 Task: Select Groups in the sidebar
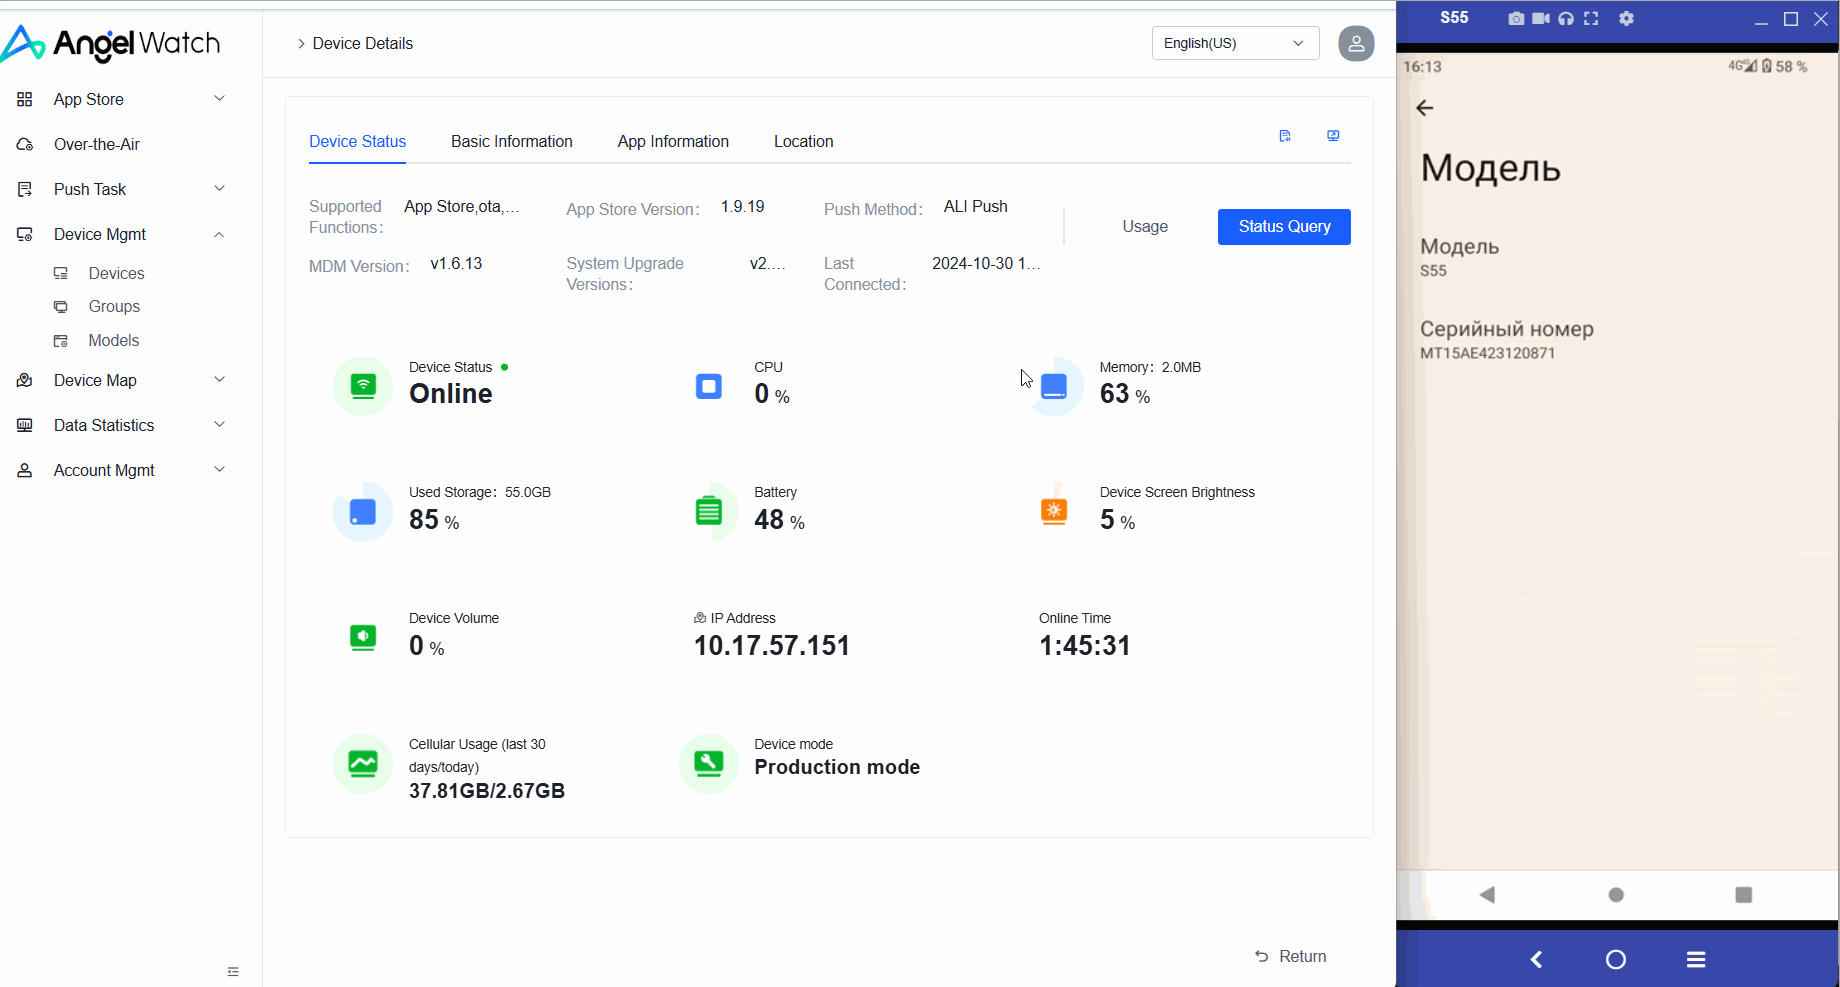114,306
